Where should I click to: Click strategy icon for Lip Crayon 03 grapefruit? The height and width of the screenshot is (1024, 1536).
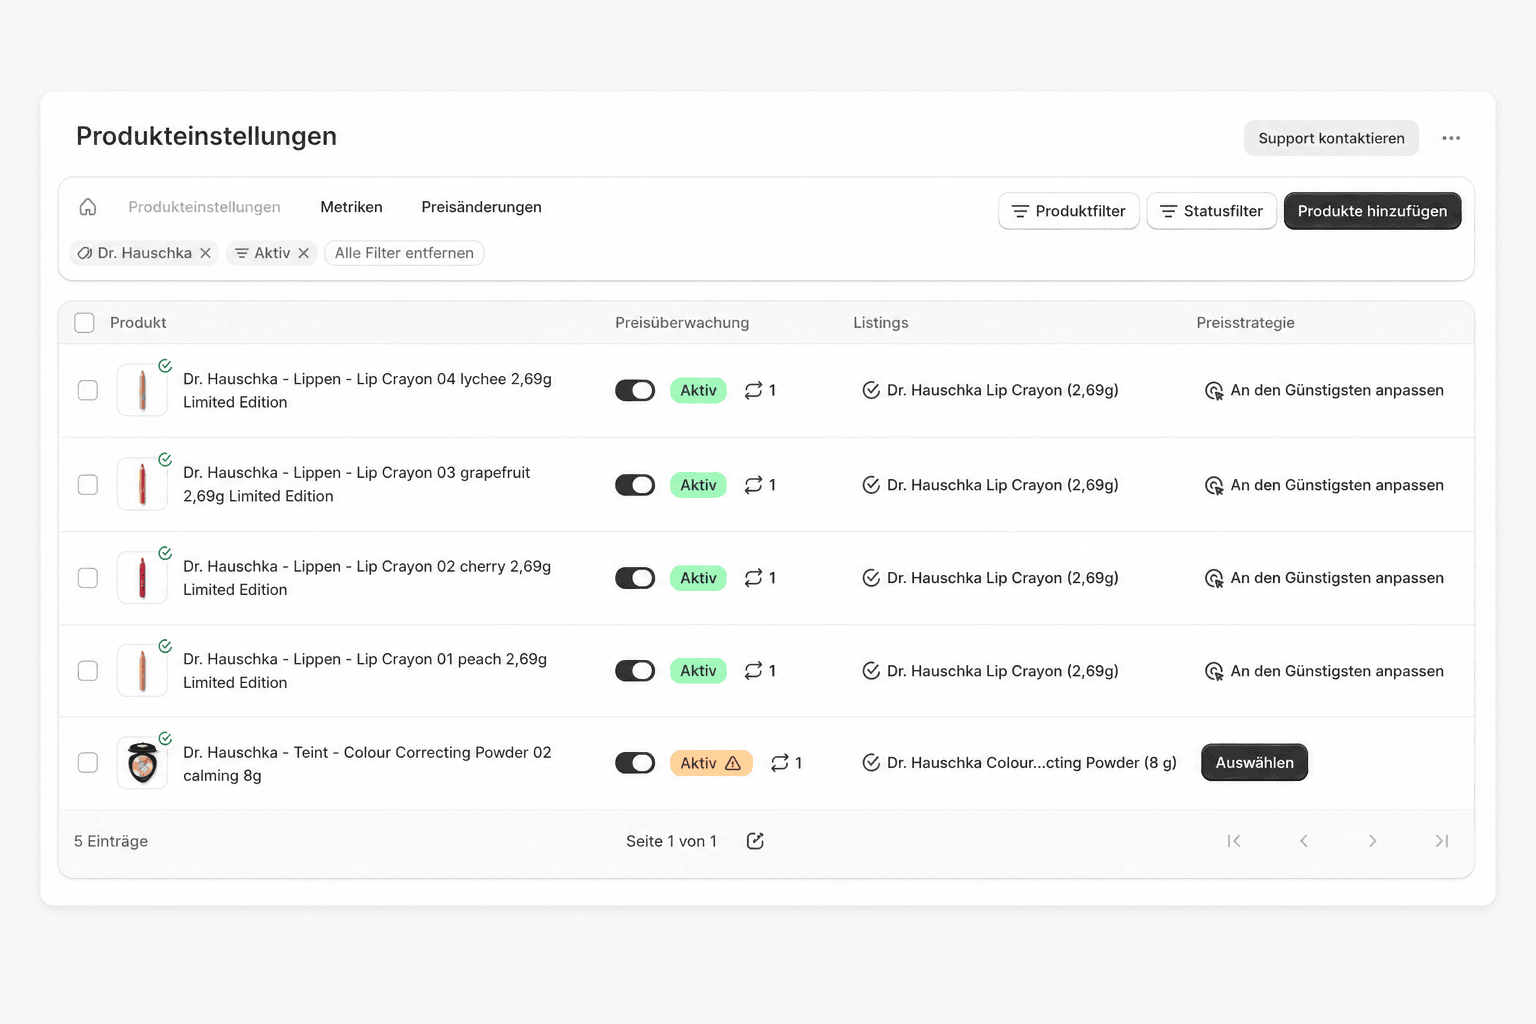[x=1214, y=486]
